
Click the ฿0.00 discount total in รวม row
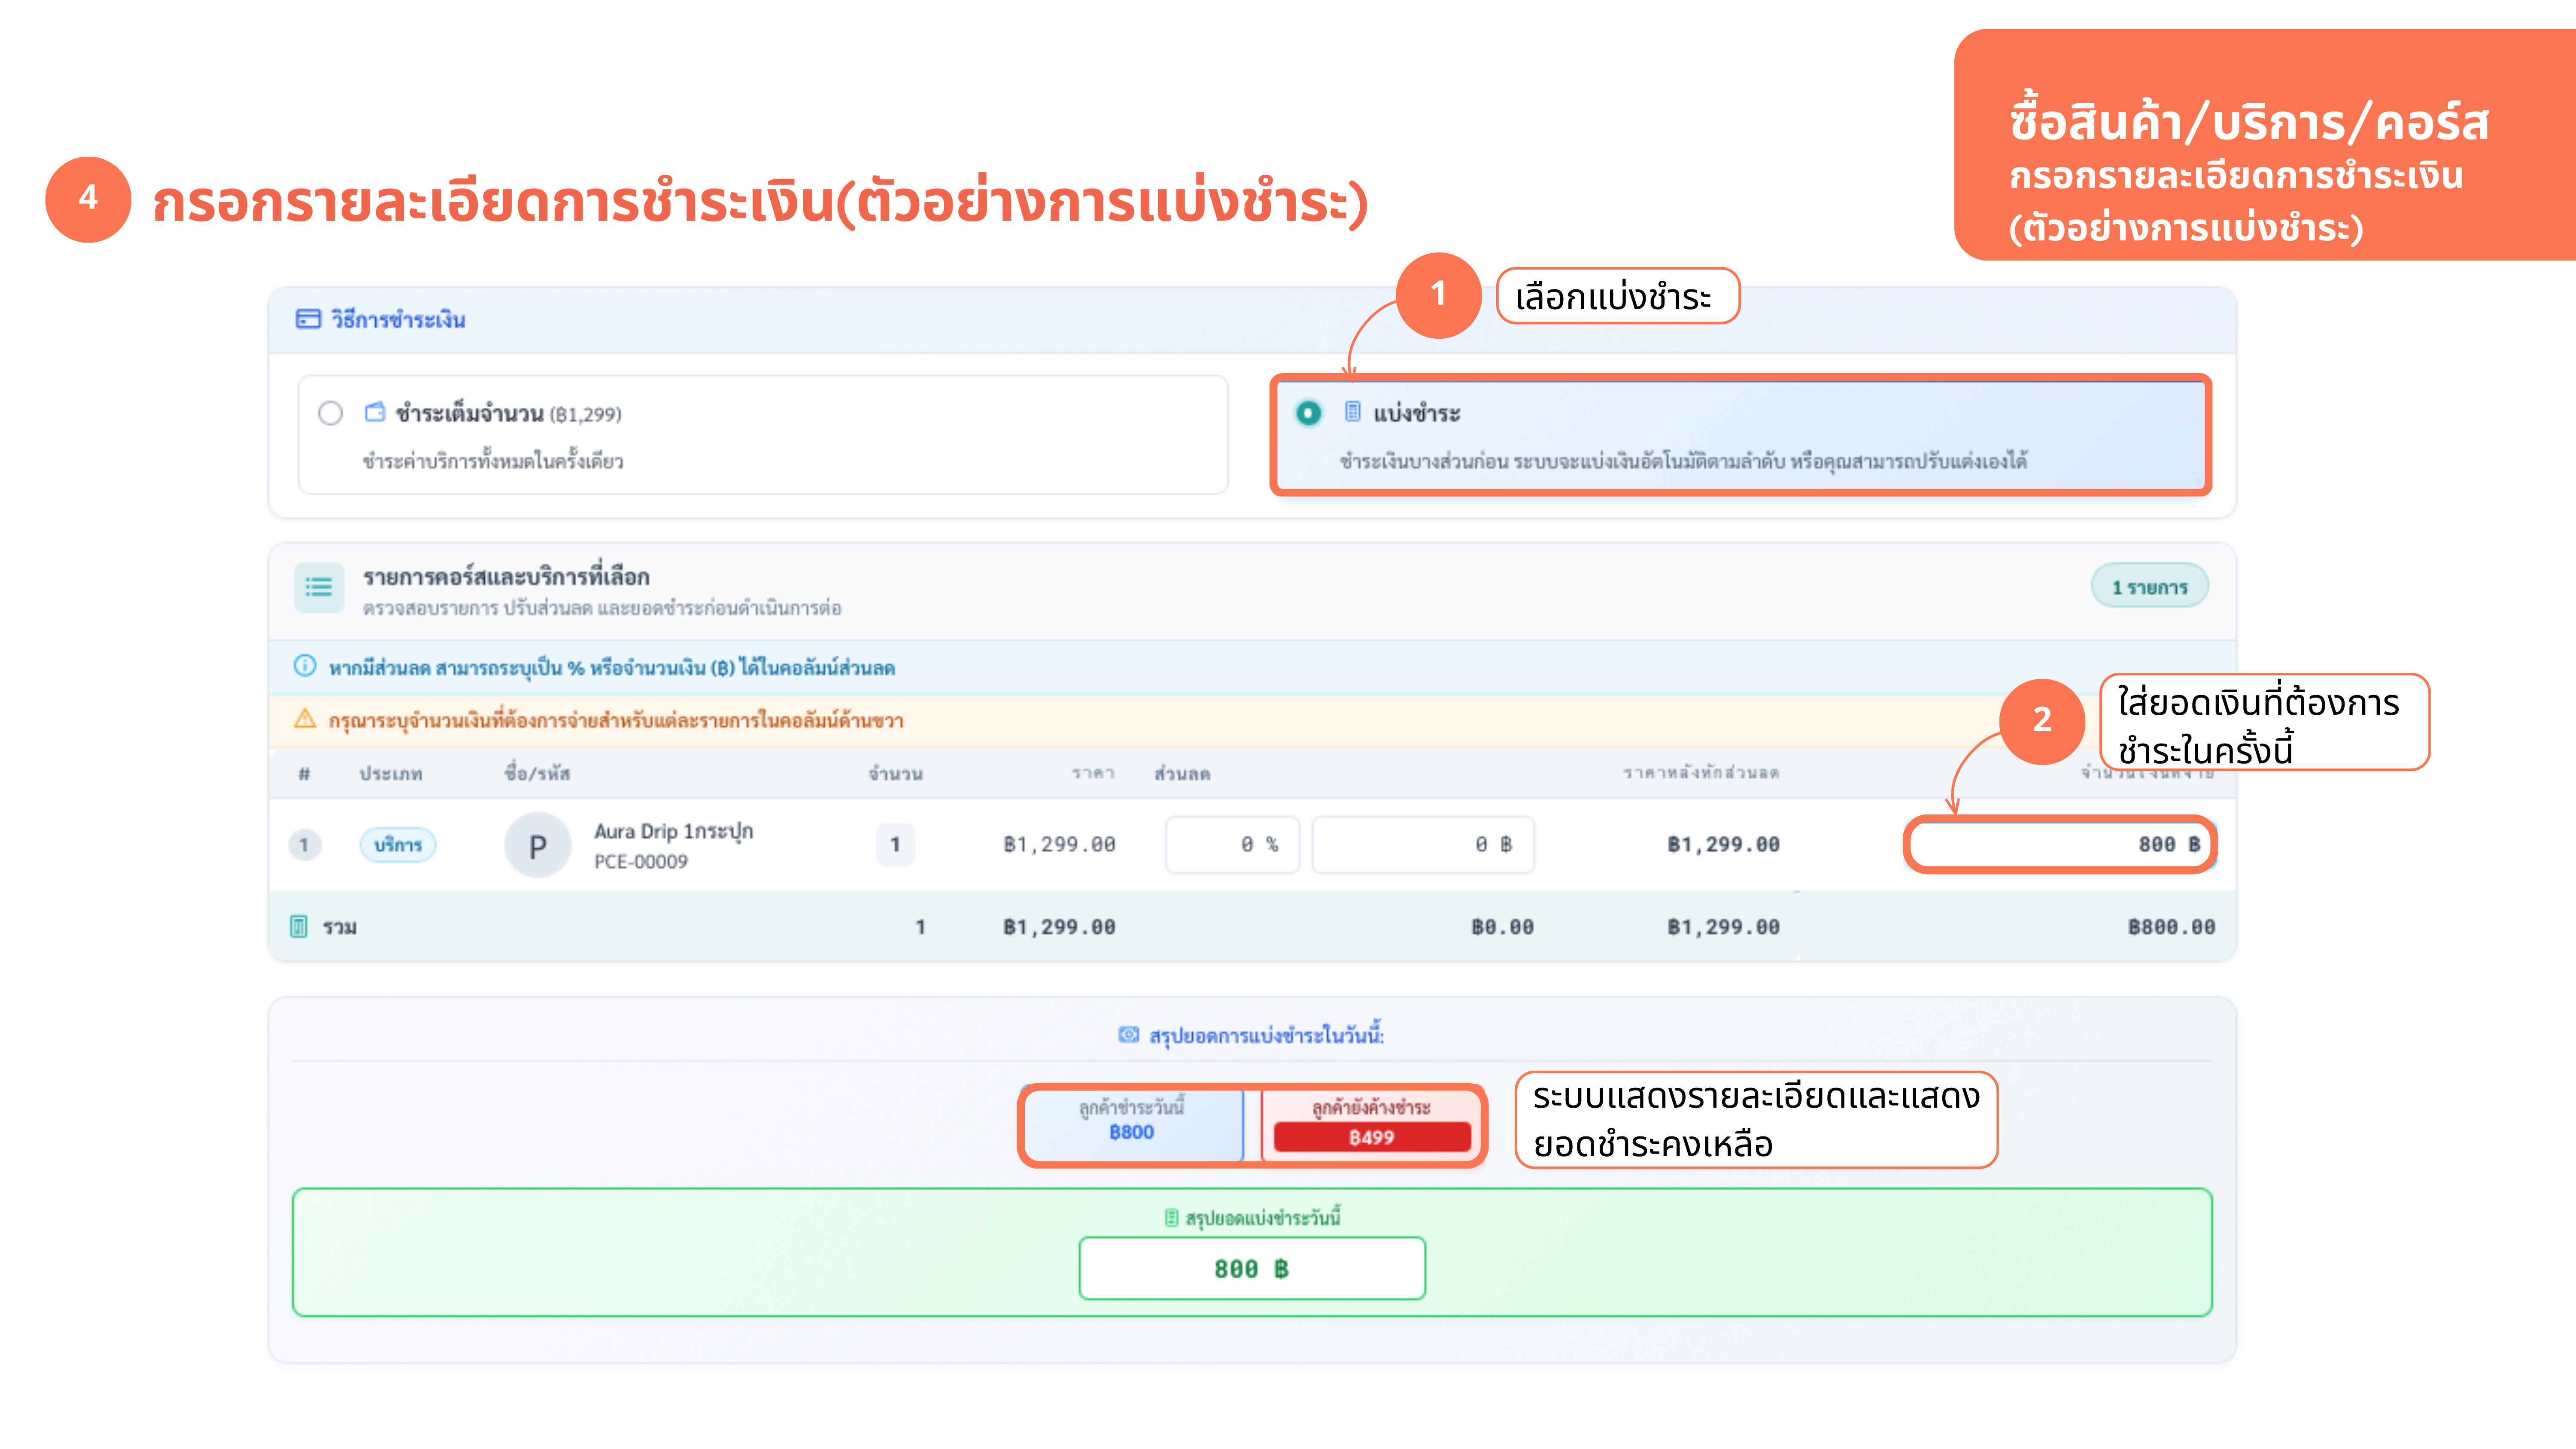[x=1502, y=927]
